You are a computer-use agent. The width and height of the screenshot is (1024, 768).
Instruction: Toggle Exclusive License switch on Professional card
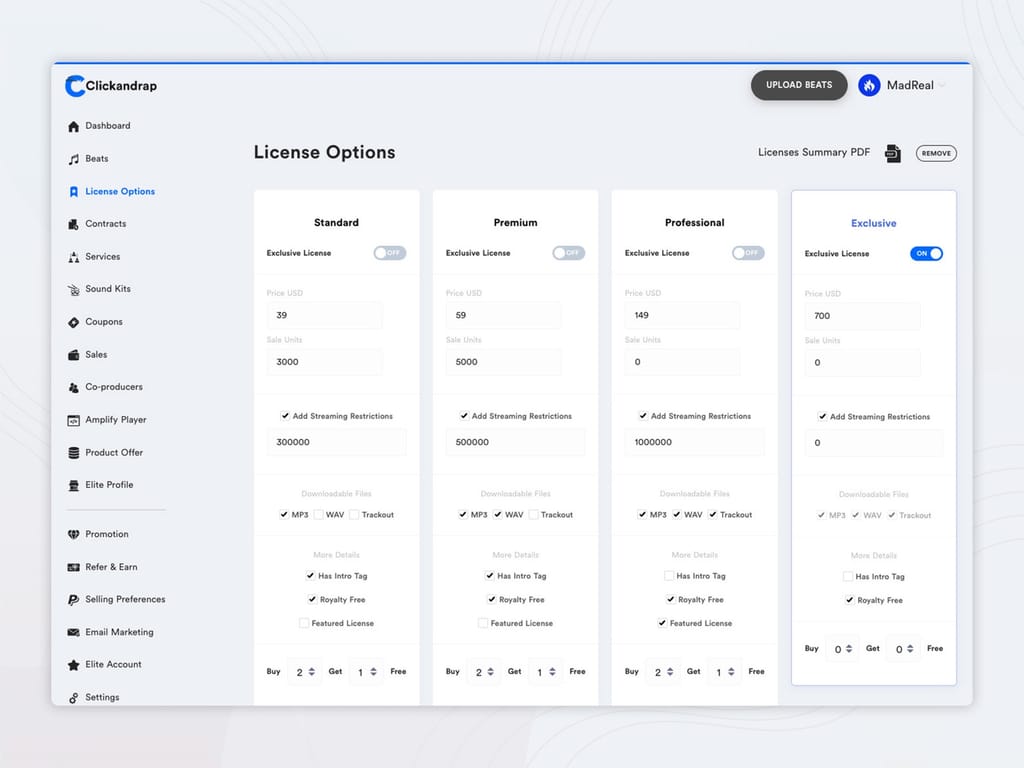[748, 253]
